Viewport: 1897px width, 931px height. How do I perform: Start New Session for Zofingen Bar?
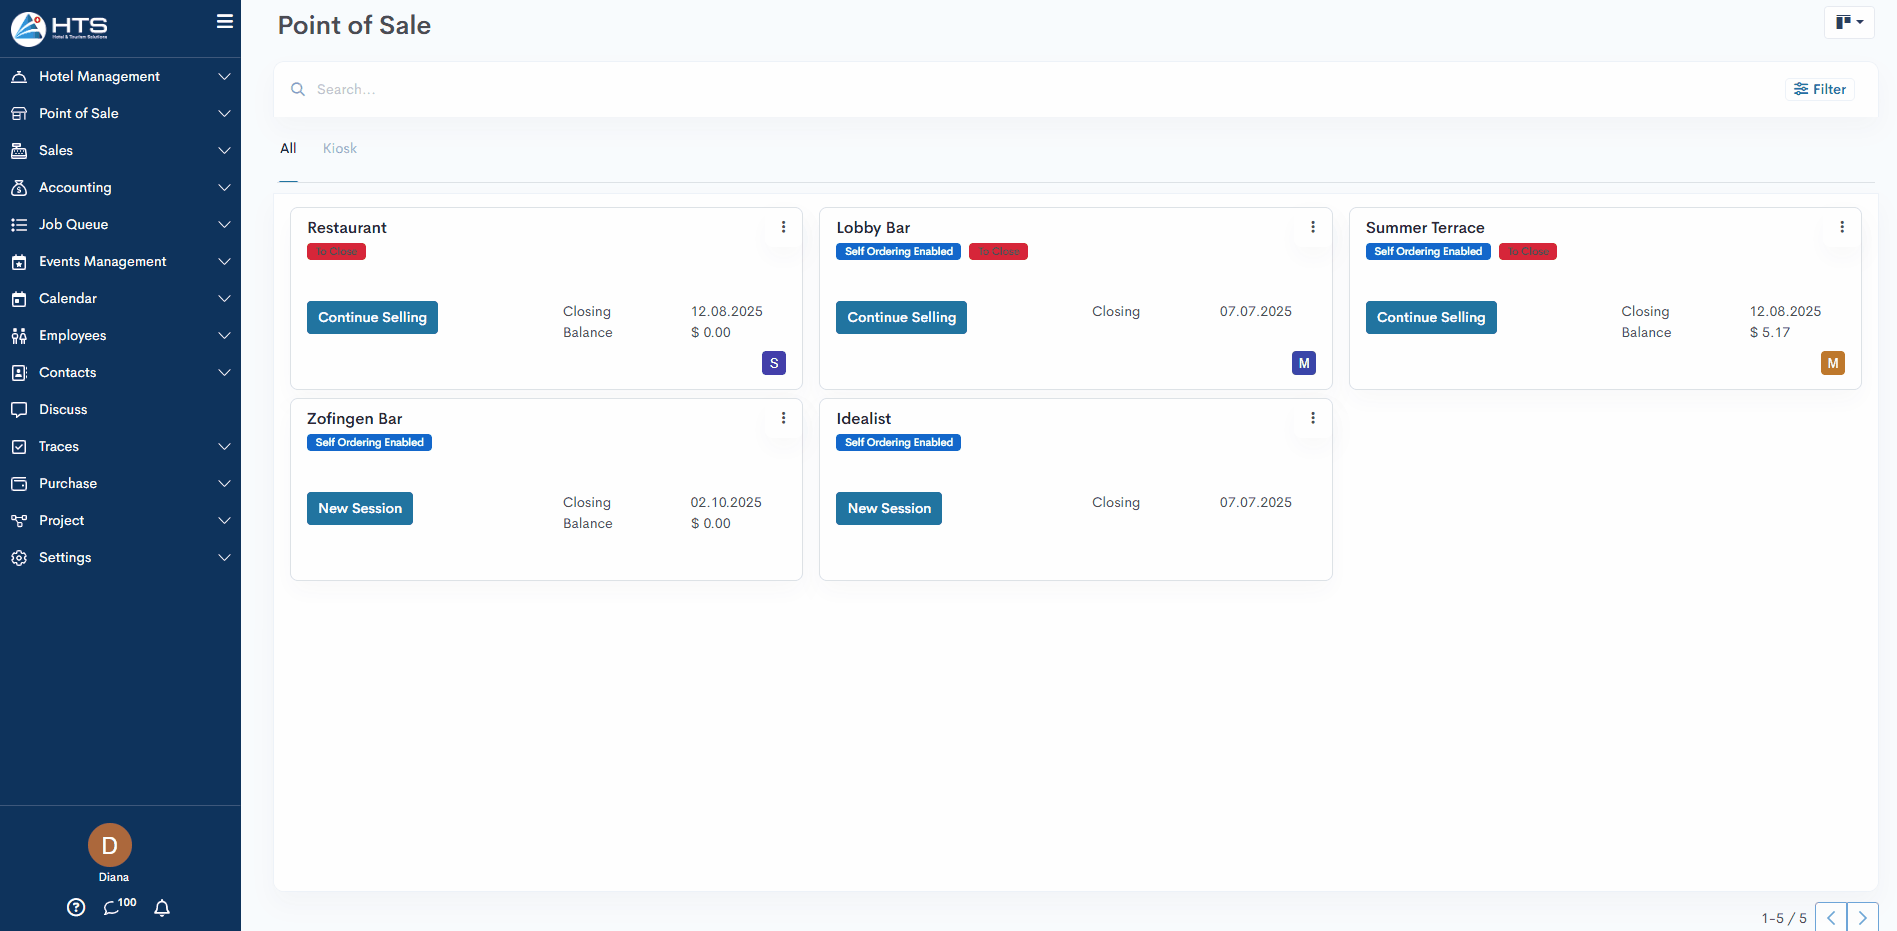tap(360, 508)
